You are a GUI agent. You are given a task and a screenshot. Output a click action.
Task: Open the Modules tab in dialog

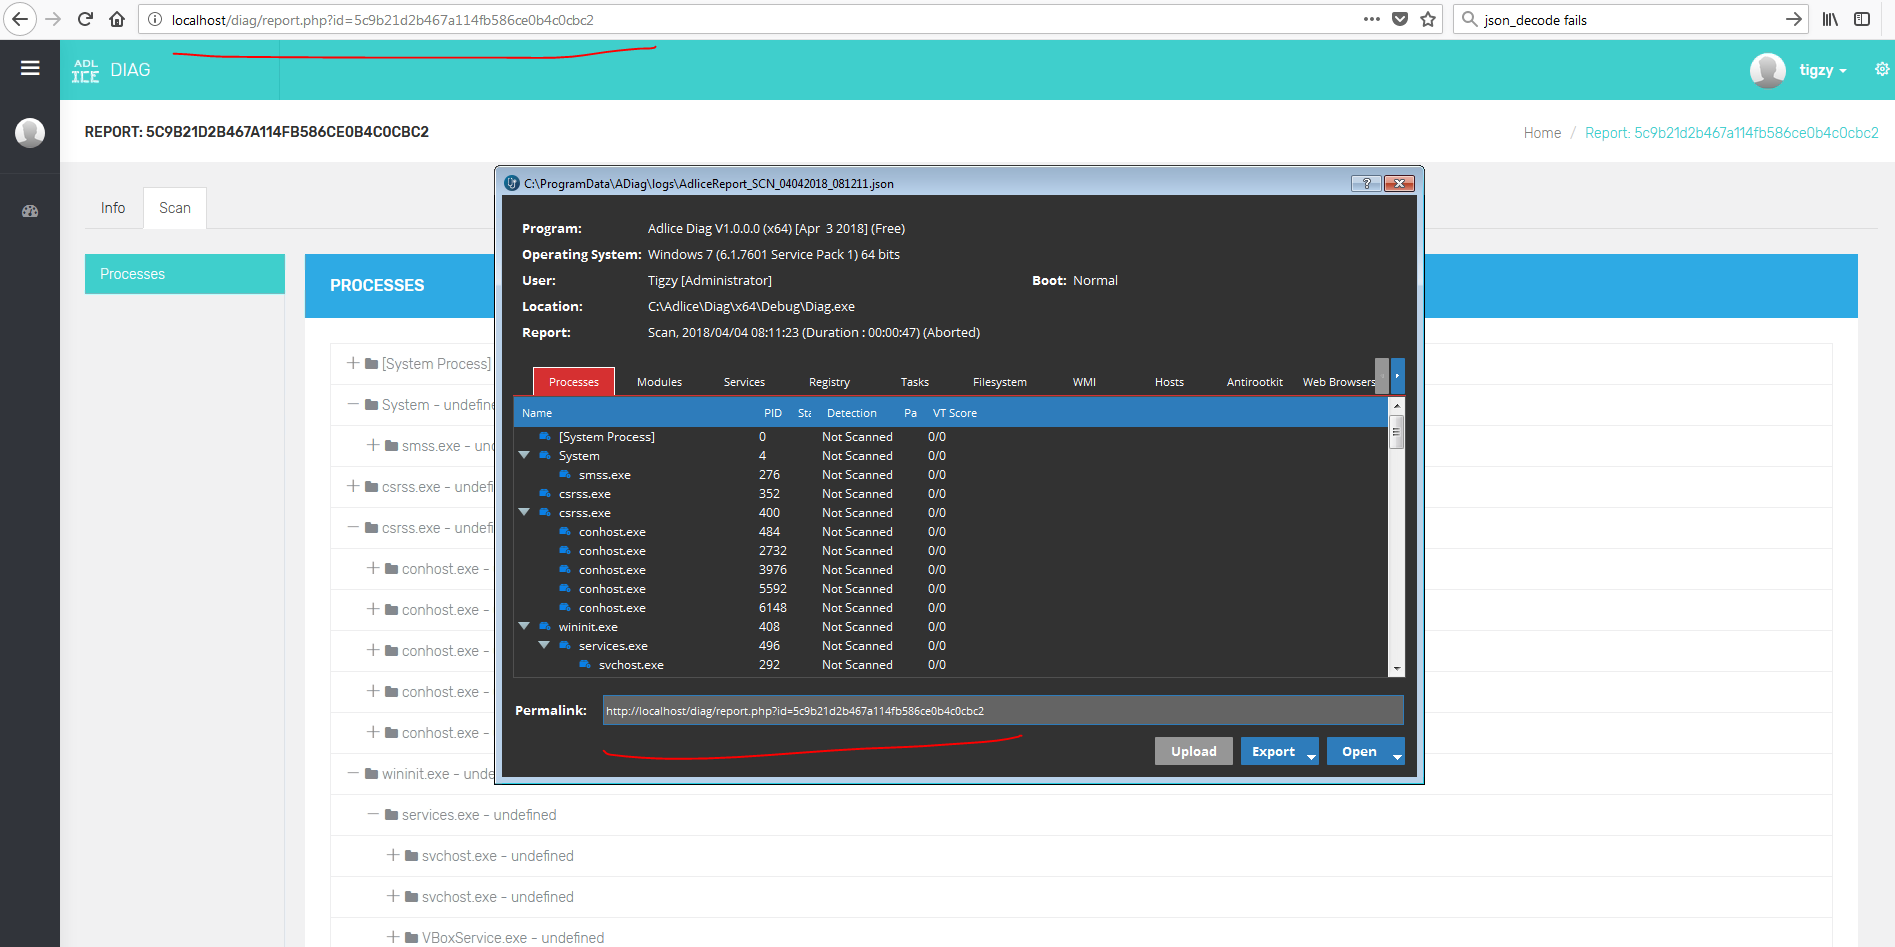click(x=659, y=382)
